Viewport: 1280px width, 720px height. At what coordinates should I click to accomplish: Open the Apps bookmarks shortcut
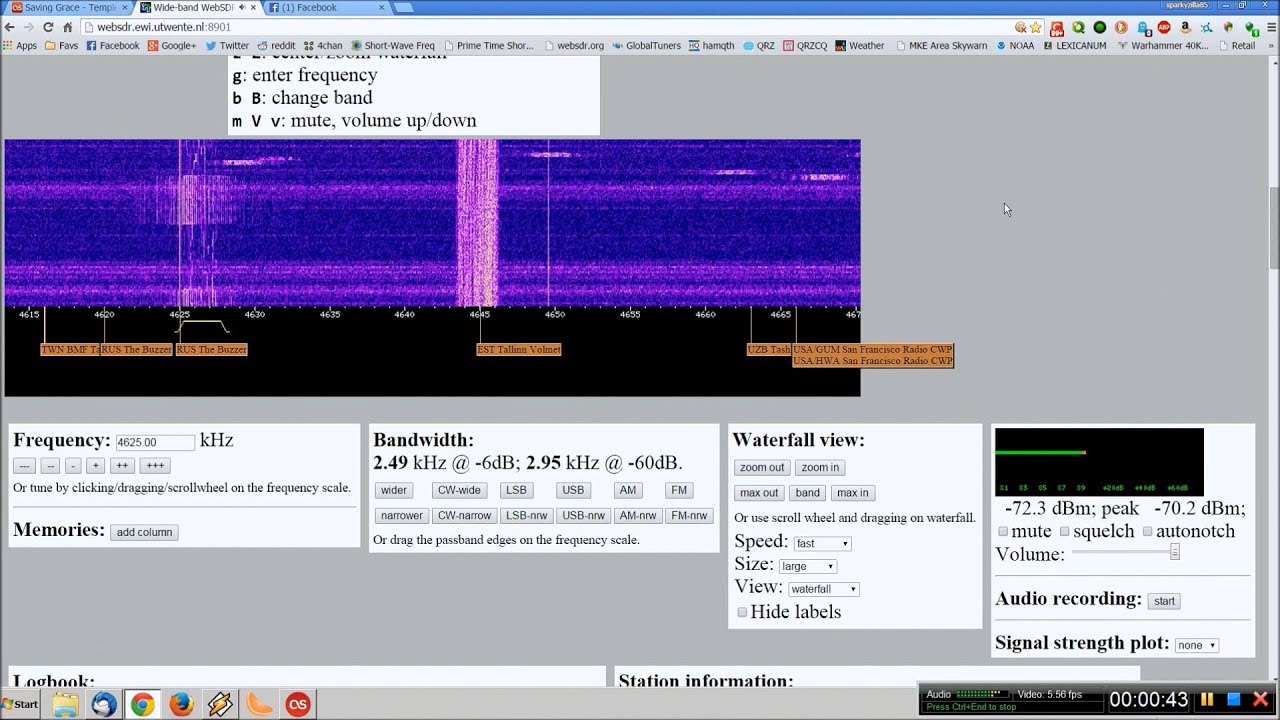pyautogui.click(x=20, y=45)
